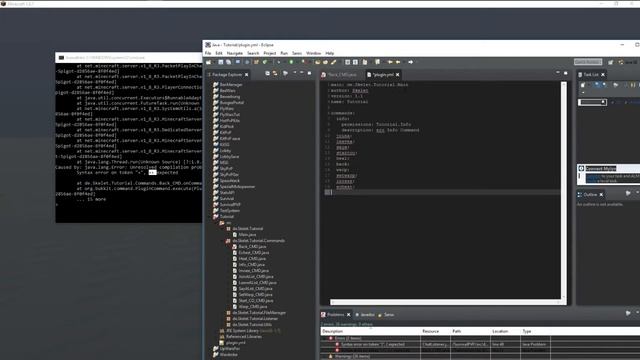Click the Connect Mylyn heading

[x=601, y=168]
